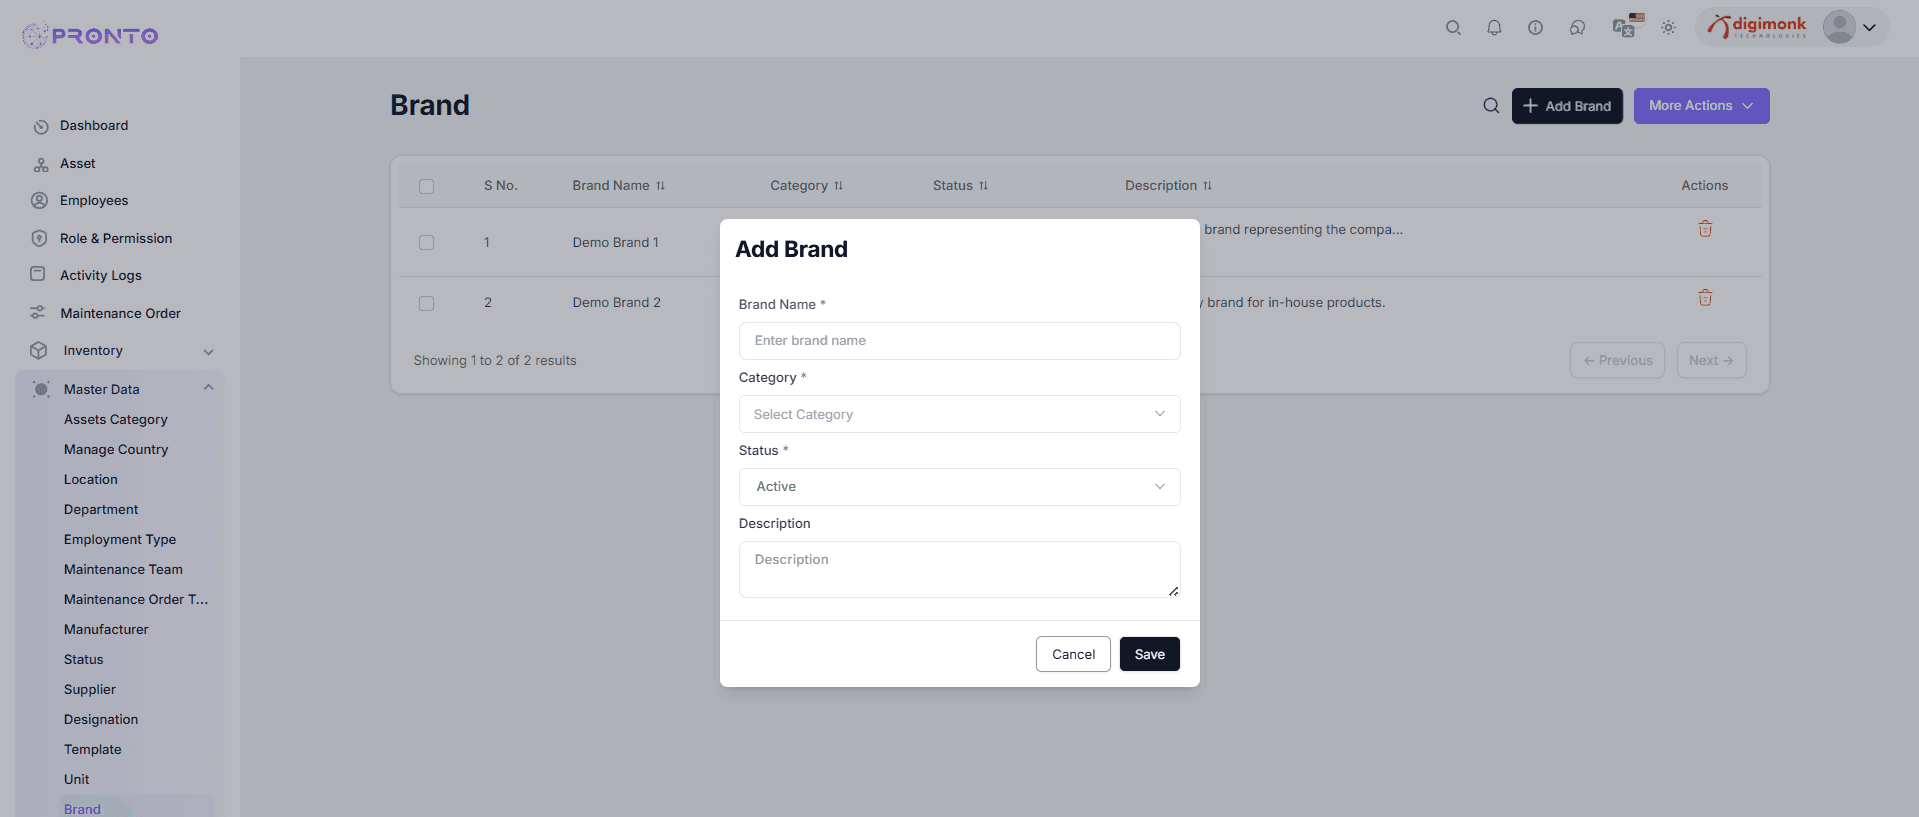Sort by Description column arrows
The width and height of the screenshot is (1919, 817).
point(1207,186)
